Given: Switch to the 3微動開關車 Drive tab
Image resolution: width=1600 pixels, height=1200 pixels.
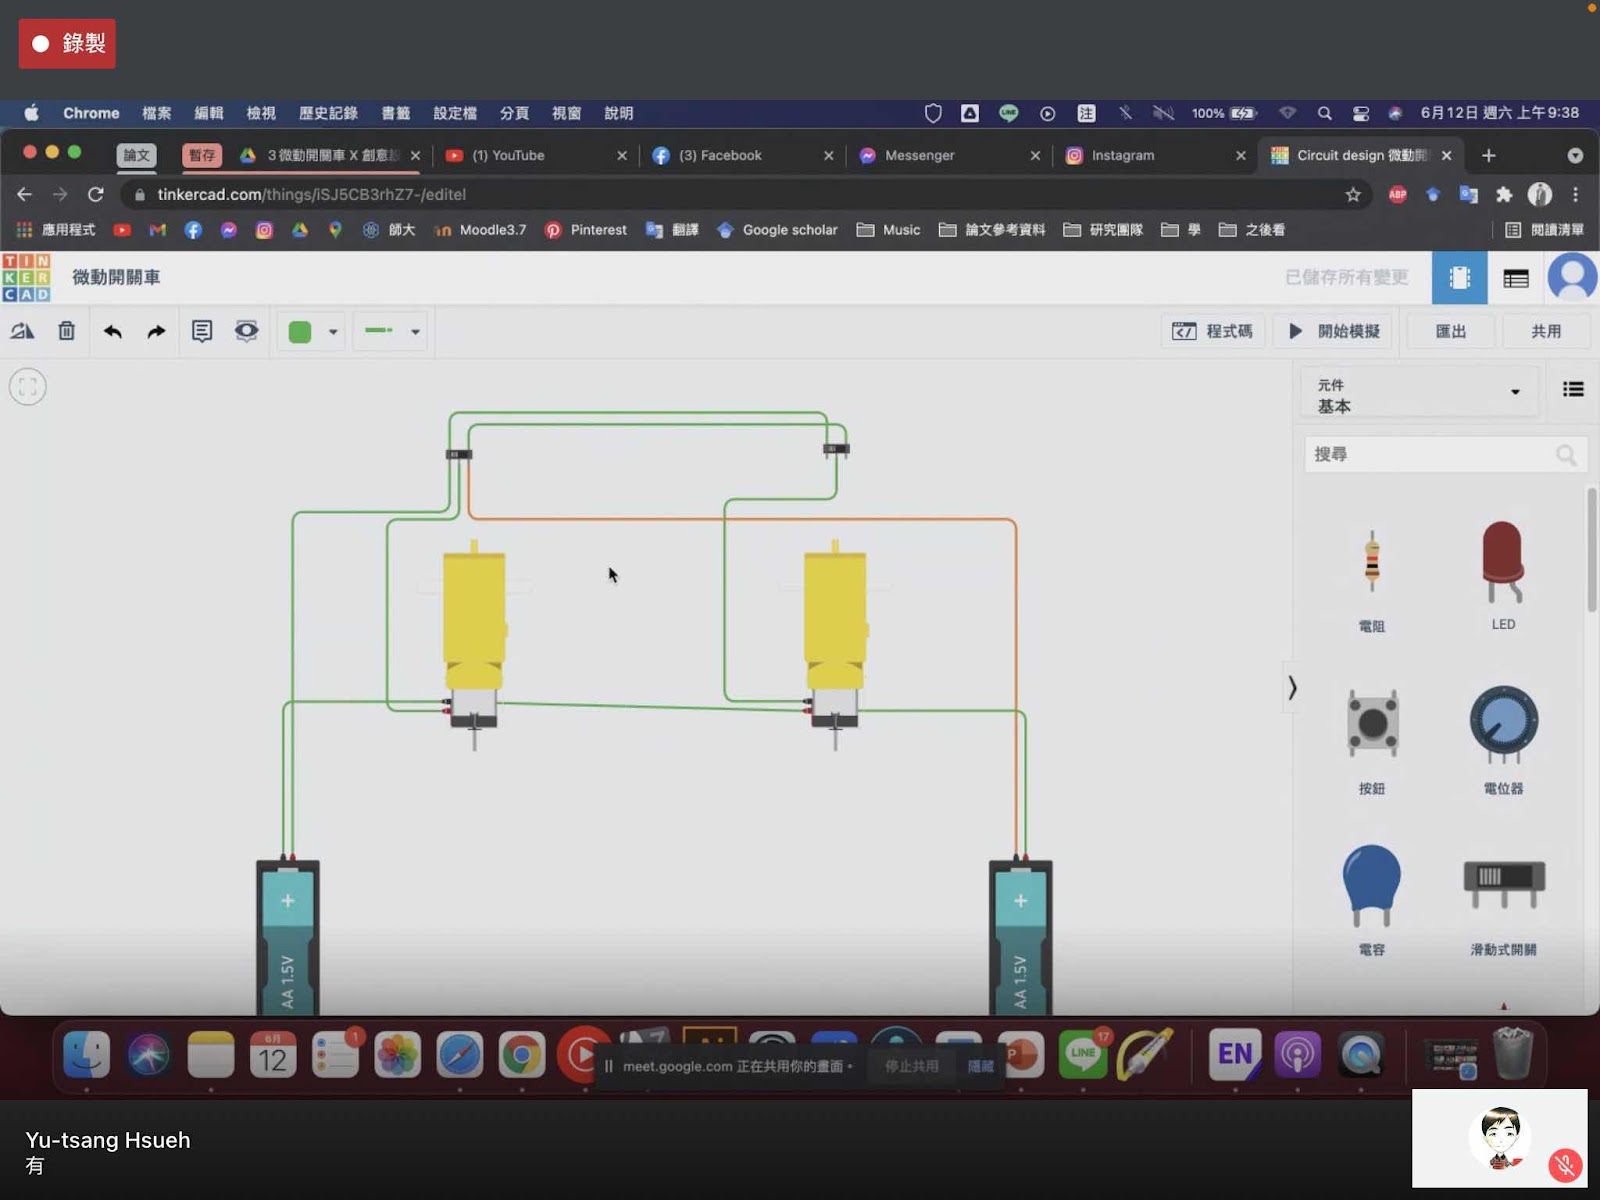Looking at the screenshot, I should coord(330,155).
